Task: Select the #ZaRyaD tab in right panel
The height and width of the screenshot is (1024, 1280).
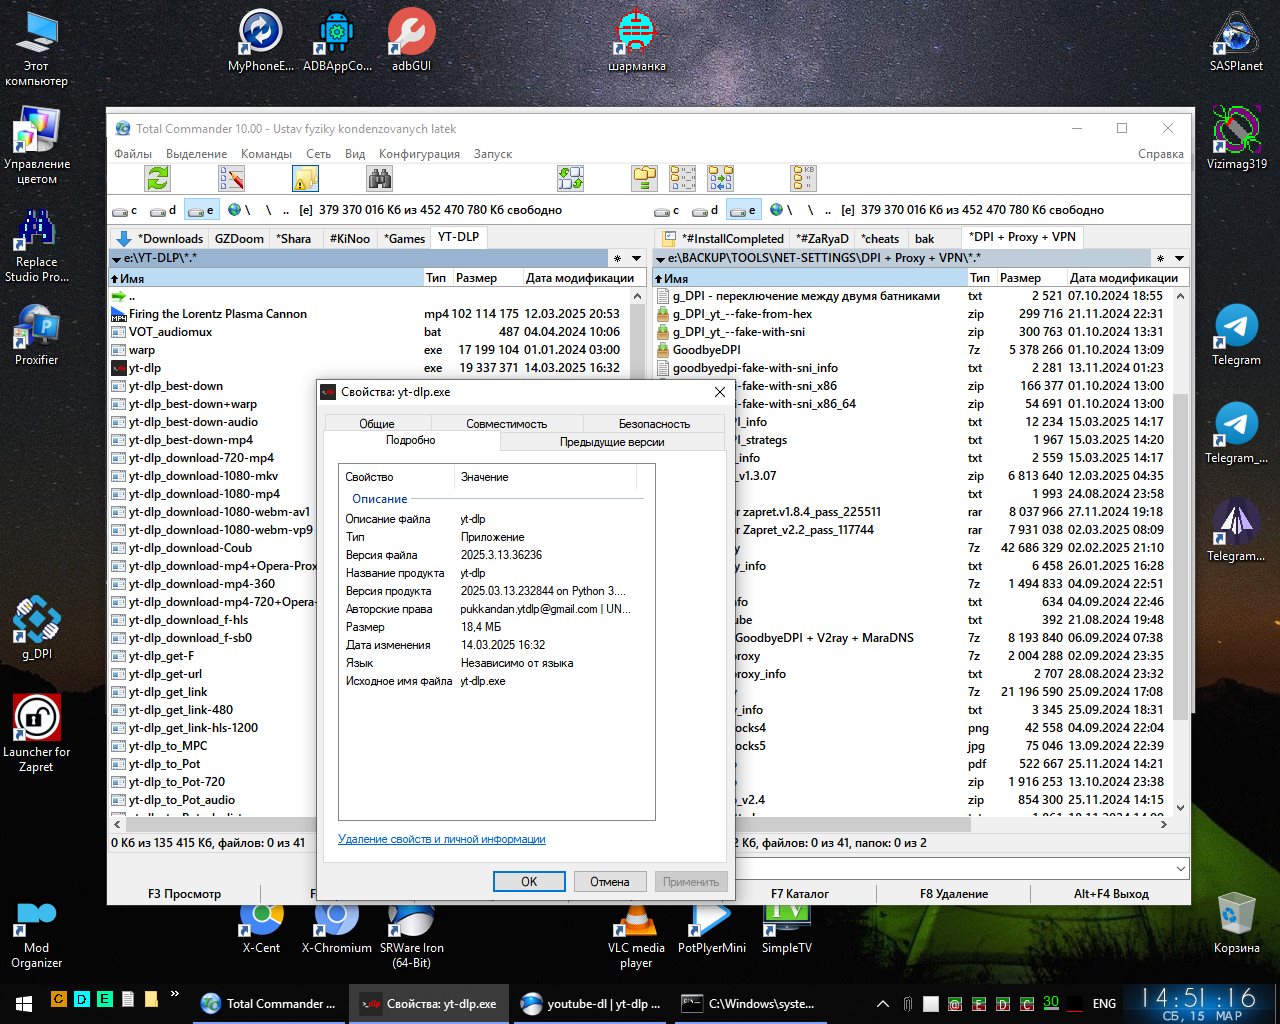Action: (822, 239)
